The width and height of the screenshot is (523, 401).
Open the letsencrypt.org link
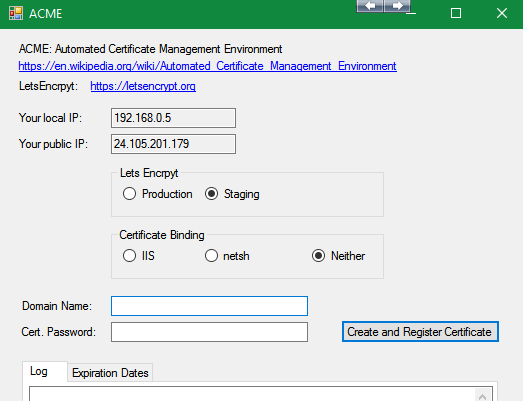[143, 86]
